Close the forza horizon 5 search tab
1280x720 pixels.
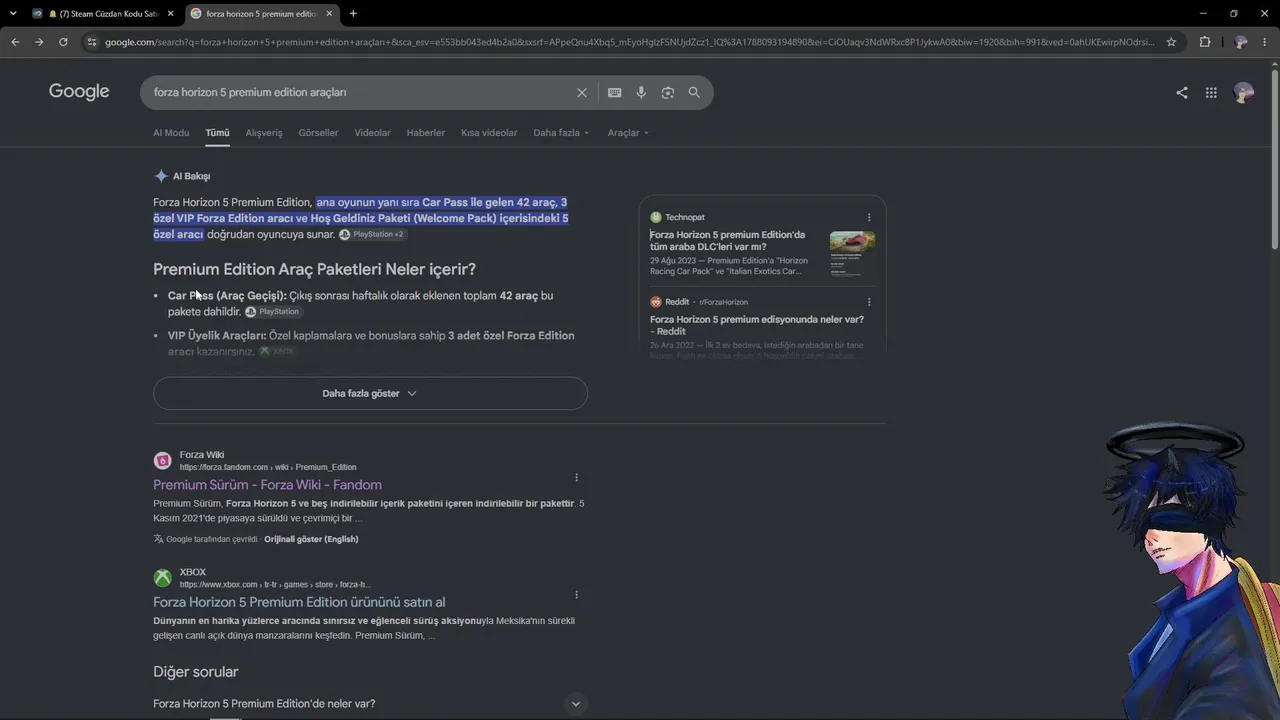(x=329, y=14)
